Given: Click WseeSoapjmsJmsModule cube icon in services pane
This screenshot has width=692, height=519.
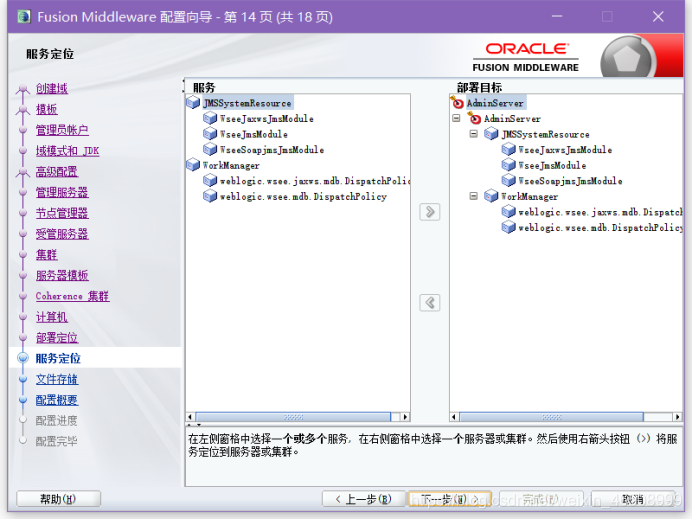Looking at the screenshot, I should point(210,149).
